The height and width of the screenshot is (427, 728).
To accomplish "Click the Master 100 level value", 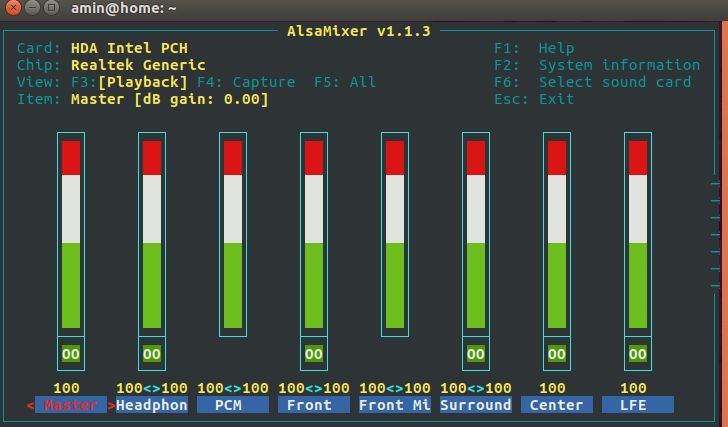I will (66, 388).
